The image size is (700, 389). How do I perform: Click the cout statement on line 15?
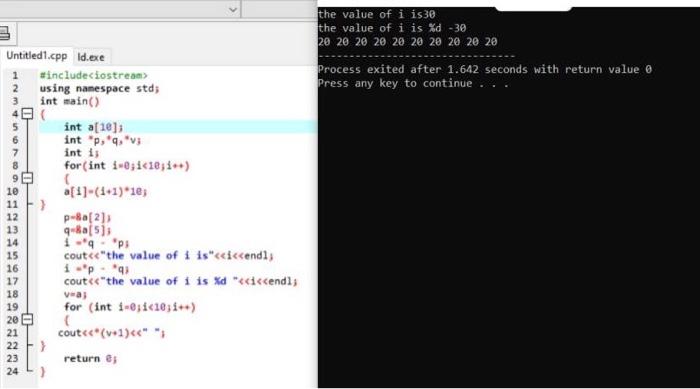(x=169, y=255)
